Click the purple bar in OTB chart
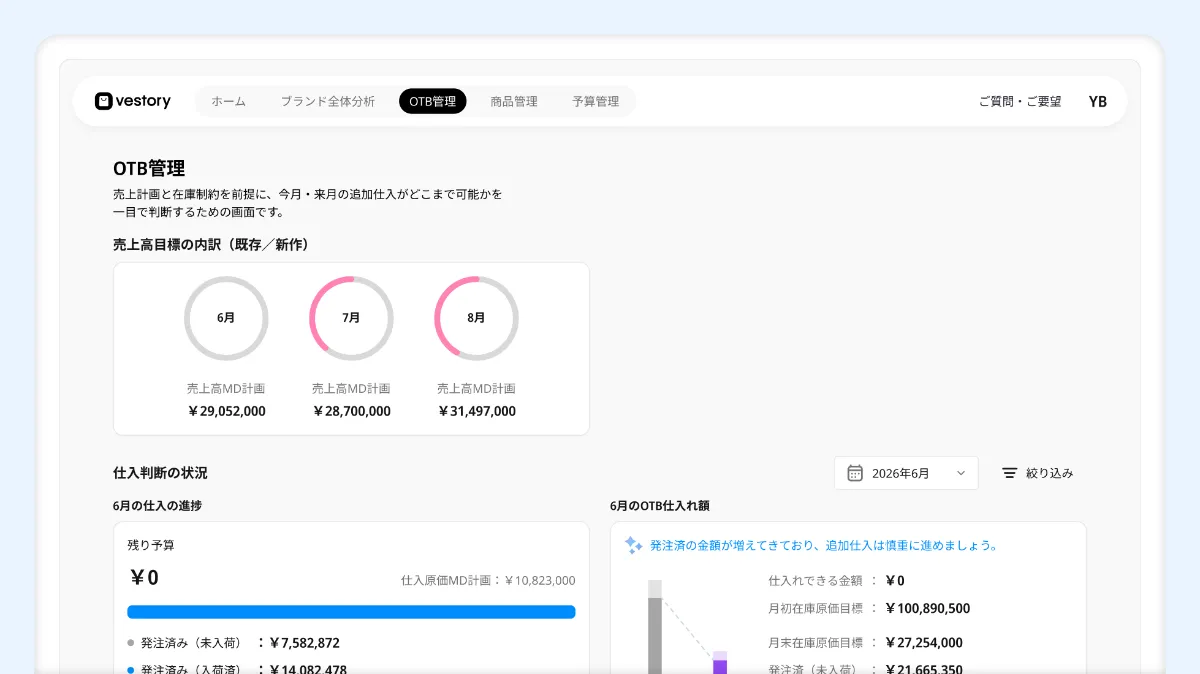 [x=720, y=663]
